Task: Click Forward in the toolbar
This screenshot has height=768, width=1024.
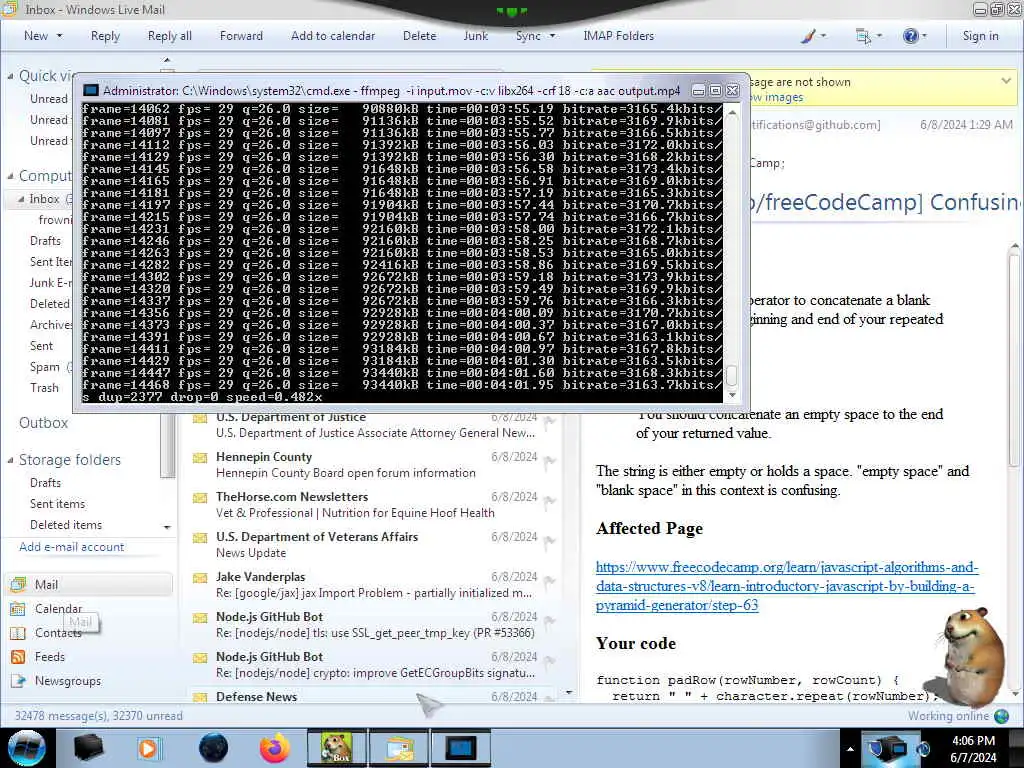Action: [x=241, y=36]
